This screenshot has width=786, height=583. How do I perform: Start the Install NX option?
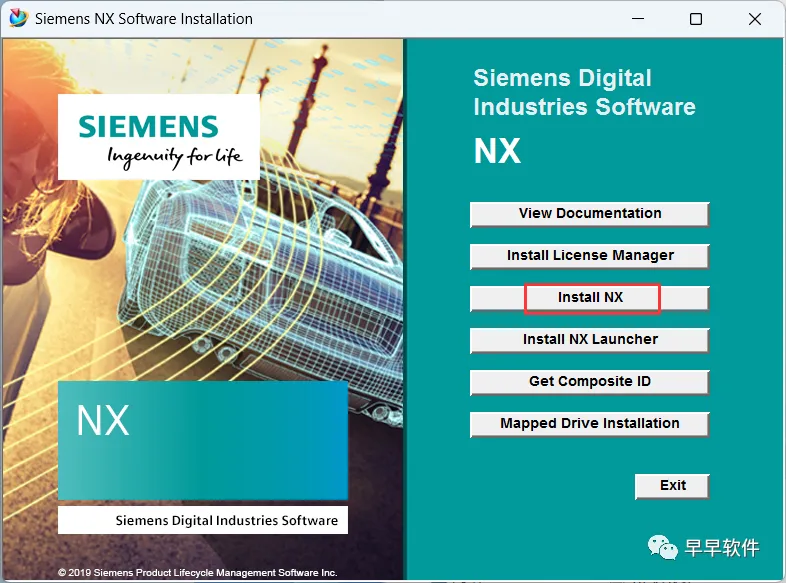pyautogui.click(x=590, y=298)
